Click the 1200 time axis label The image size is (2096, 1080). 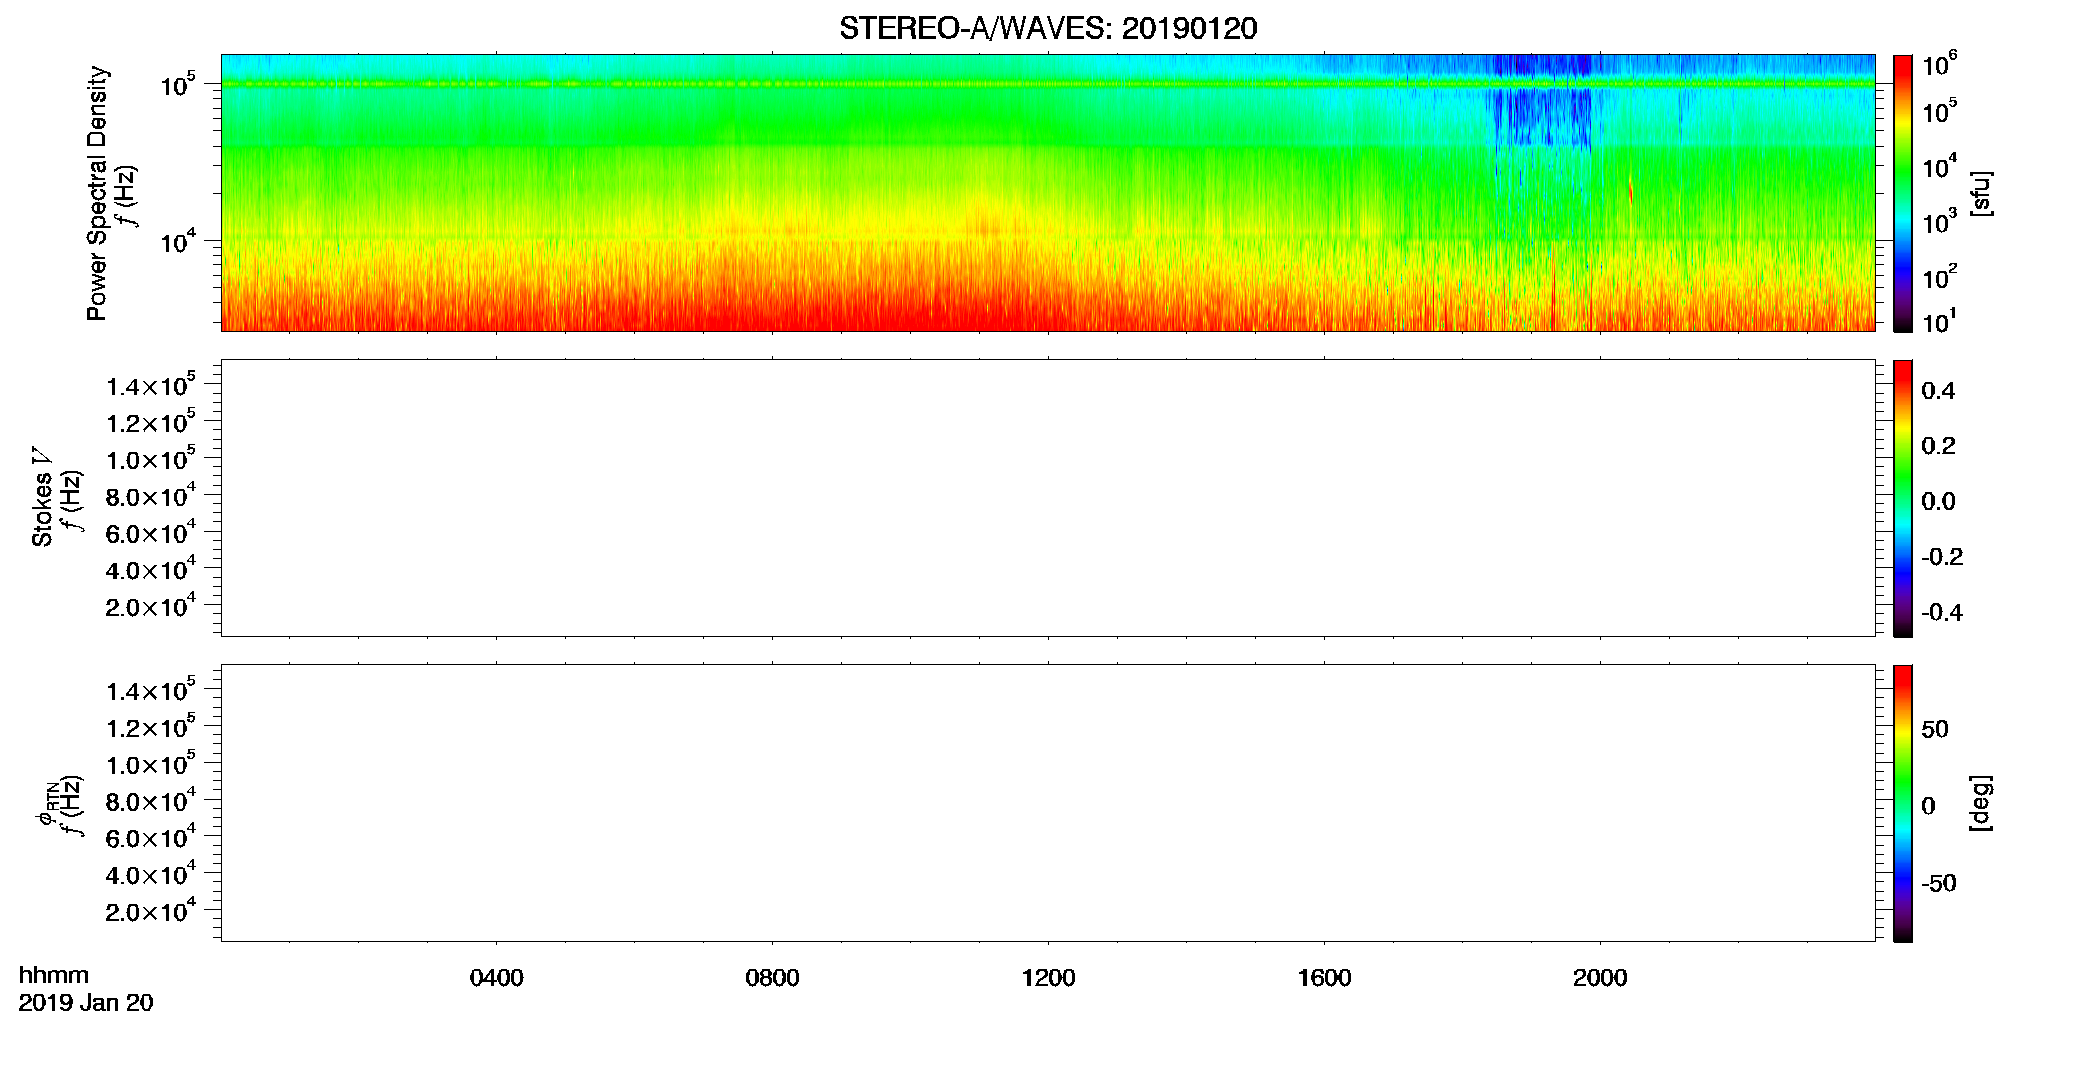tap(1048, 978)
